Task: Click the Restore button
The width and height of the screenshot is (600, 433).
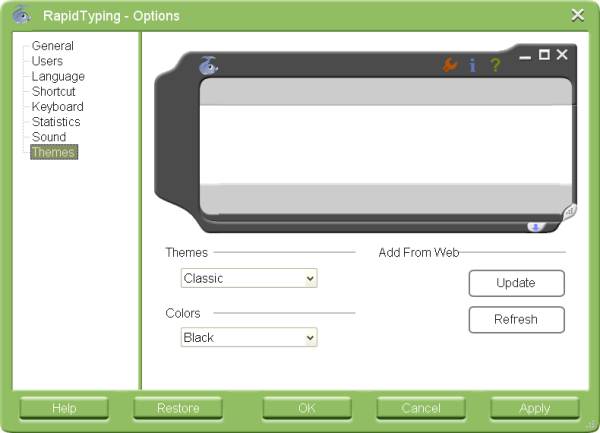Action: (178, 408)
